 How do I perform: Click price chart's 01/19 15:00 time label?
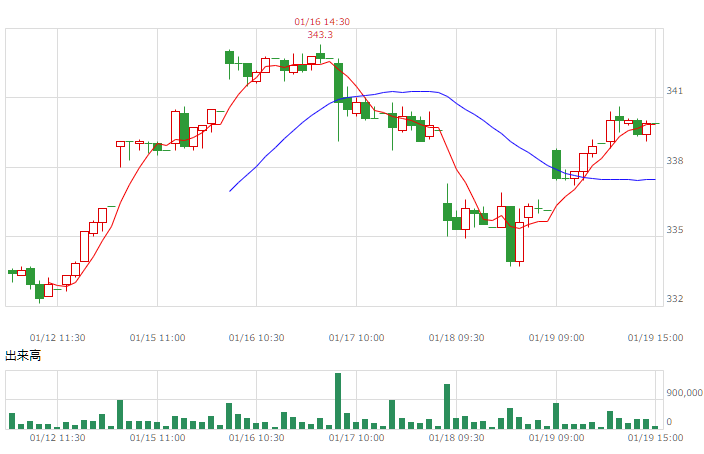pos(656,338)
